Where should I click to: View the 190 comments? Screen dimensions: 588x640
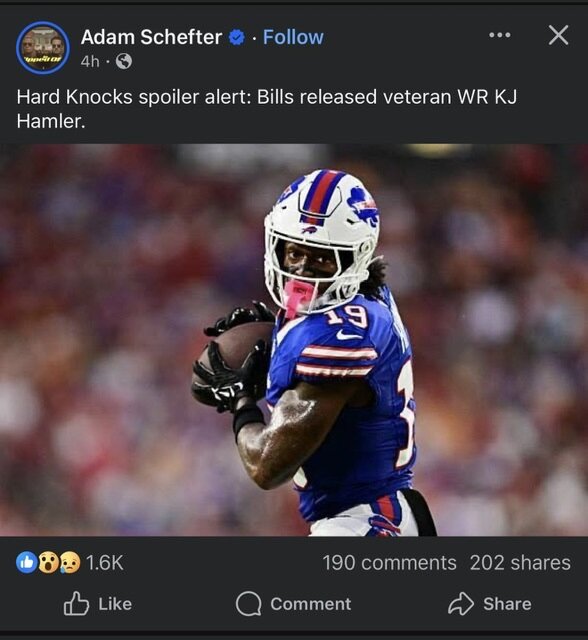(389, 563)
